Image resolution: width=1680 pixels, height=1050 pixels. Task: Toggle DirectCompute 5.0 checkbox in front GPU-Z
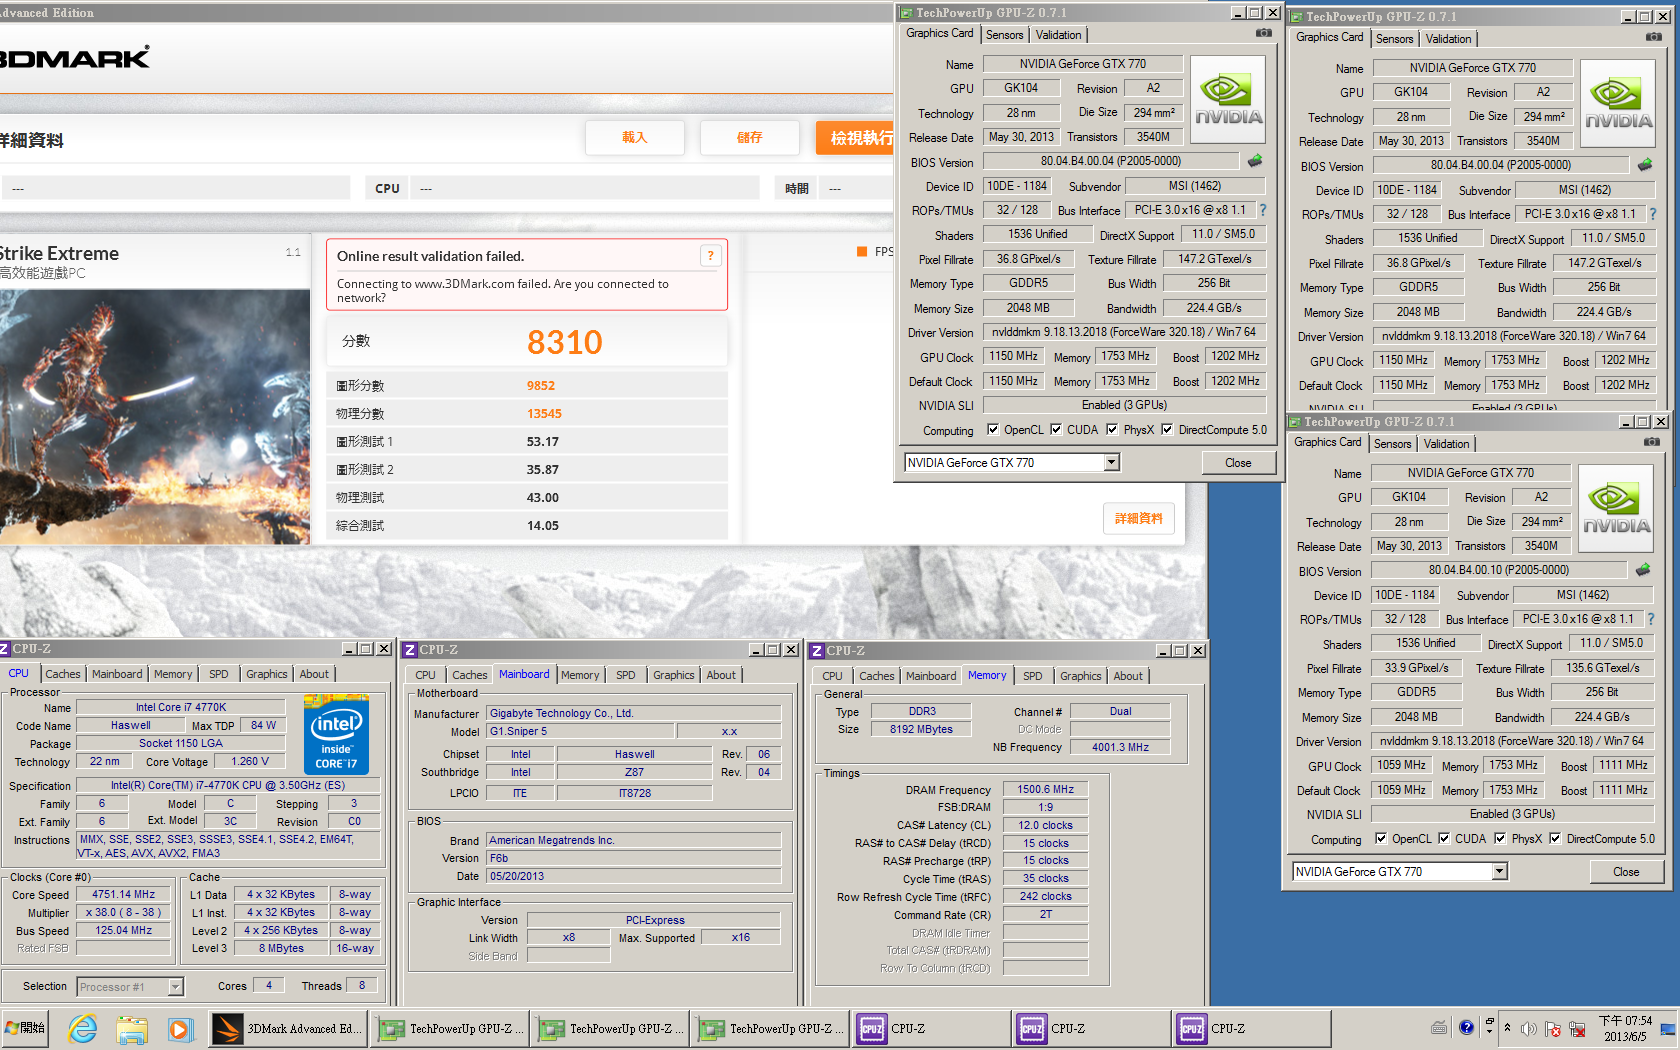coord(1167,430)
